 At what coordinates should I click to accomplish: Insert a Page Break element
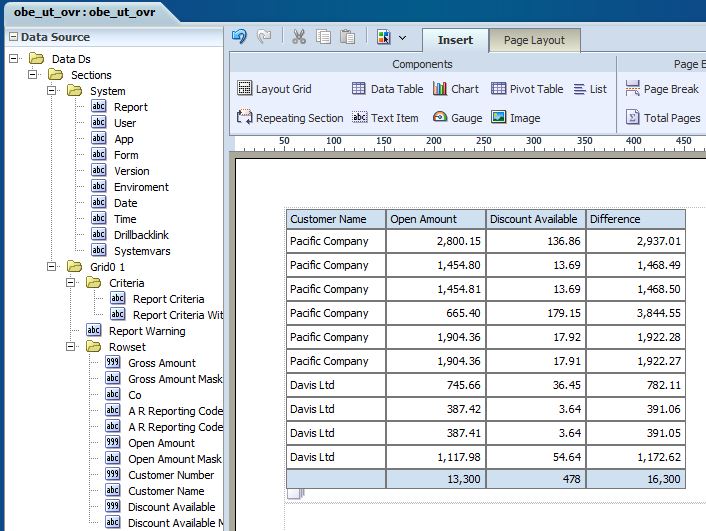(662, 89)
